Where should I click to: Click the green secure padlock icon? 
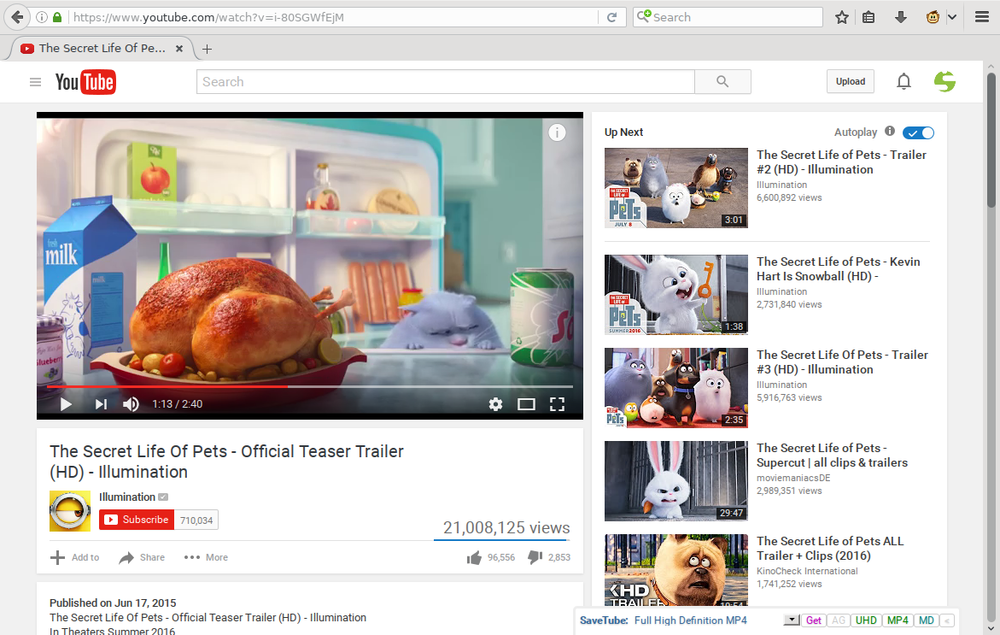tap(57, 17)
